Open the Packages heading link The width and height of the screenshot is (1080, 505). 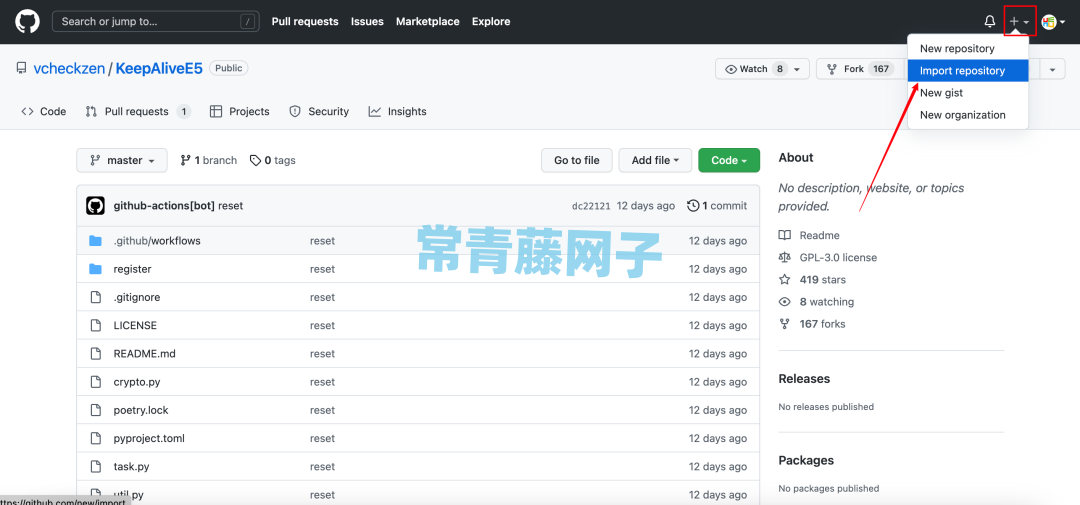click(x=807, y=460)
